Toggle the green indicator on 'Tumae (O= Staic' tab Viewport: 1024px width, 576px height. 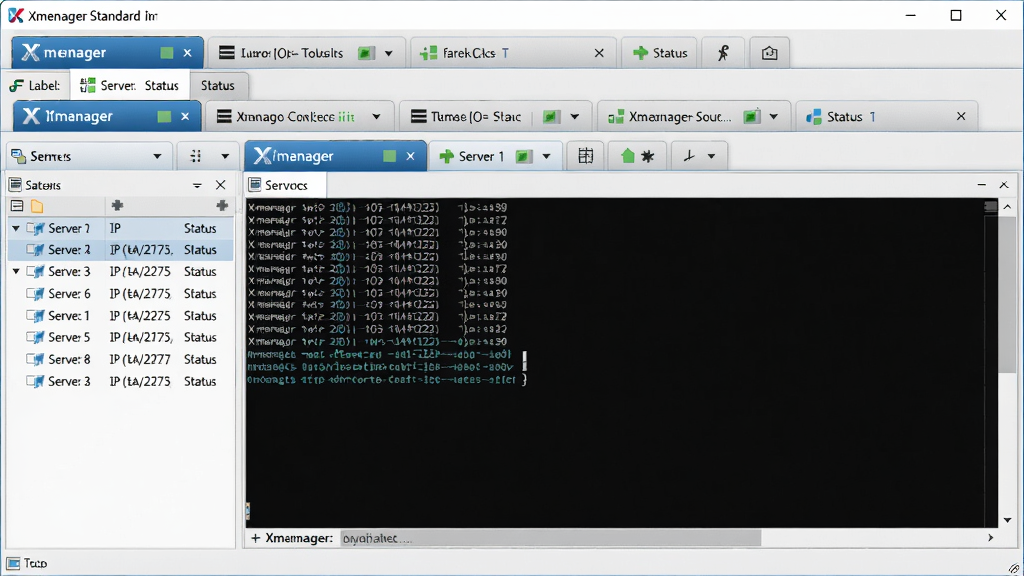click(x=551, y=116)
